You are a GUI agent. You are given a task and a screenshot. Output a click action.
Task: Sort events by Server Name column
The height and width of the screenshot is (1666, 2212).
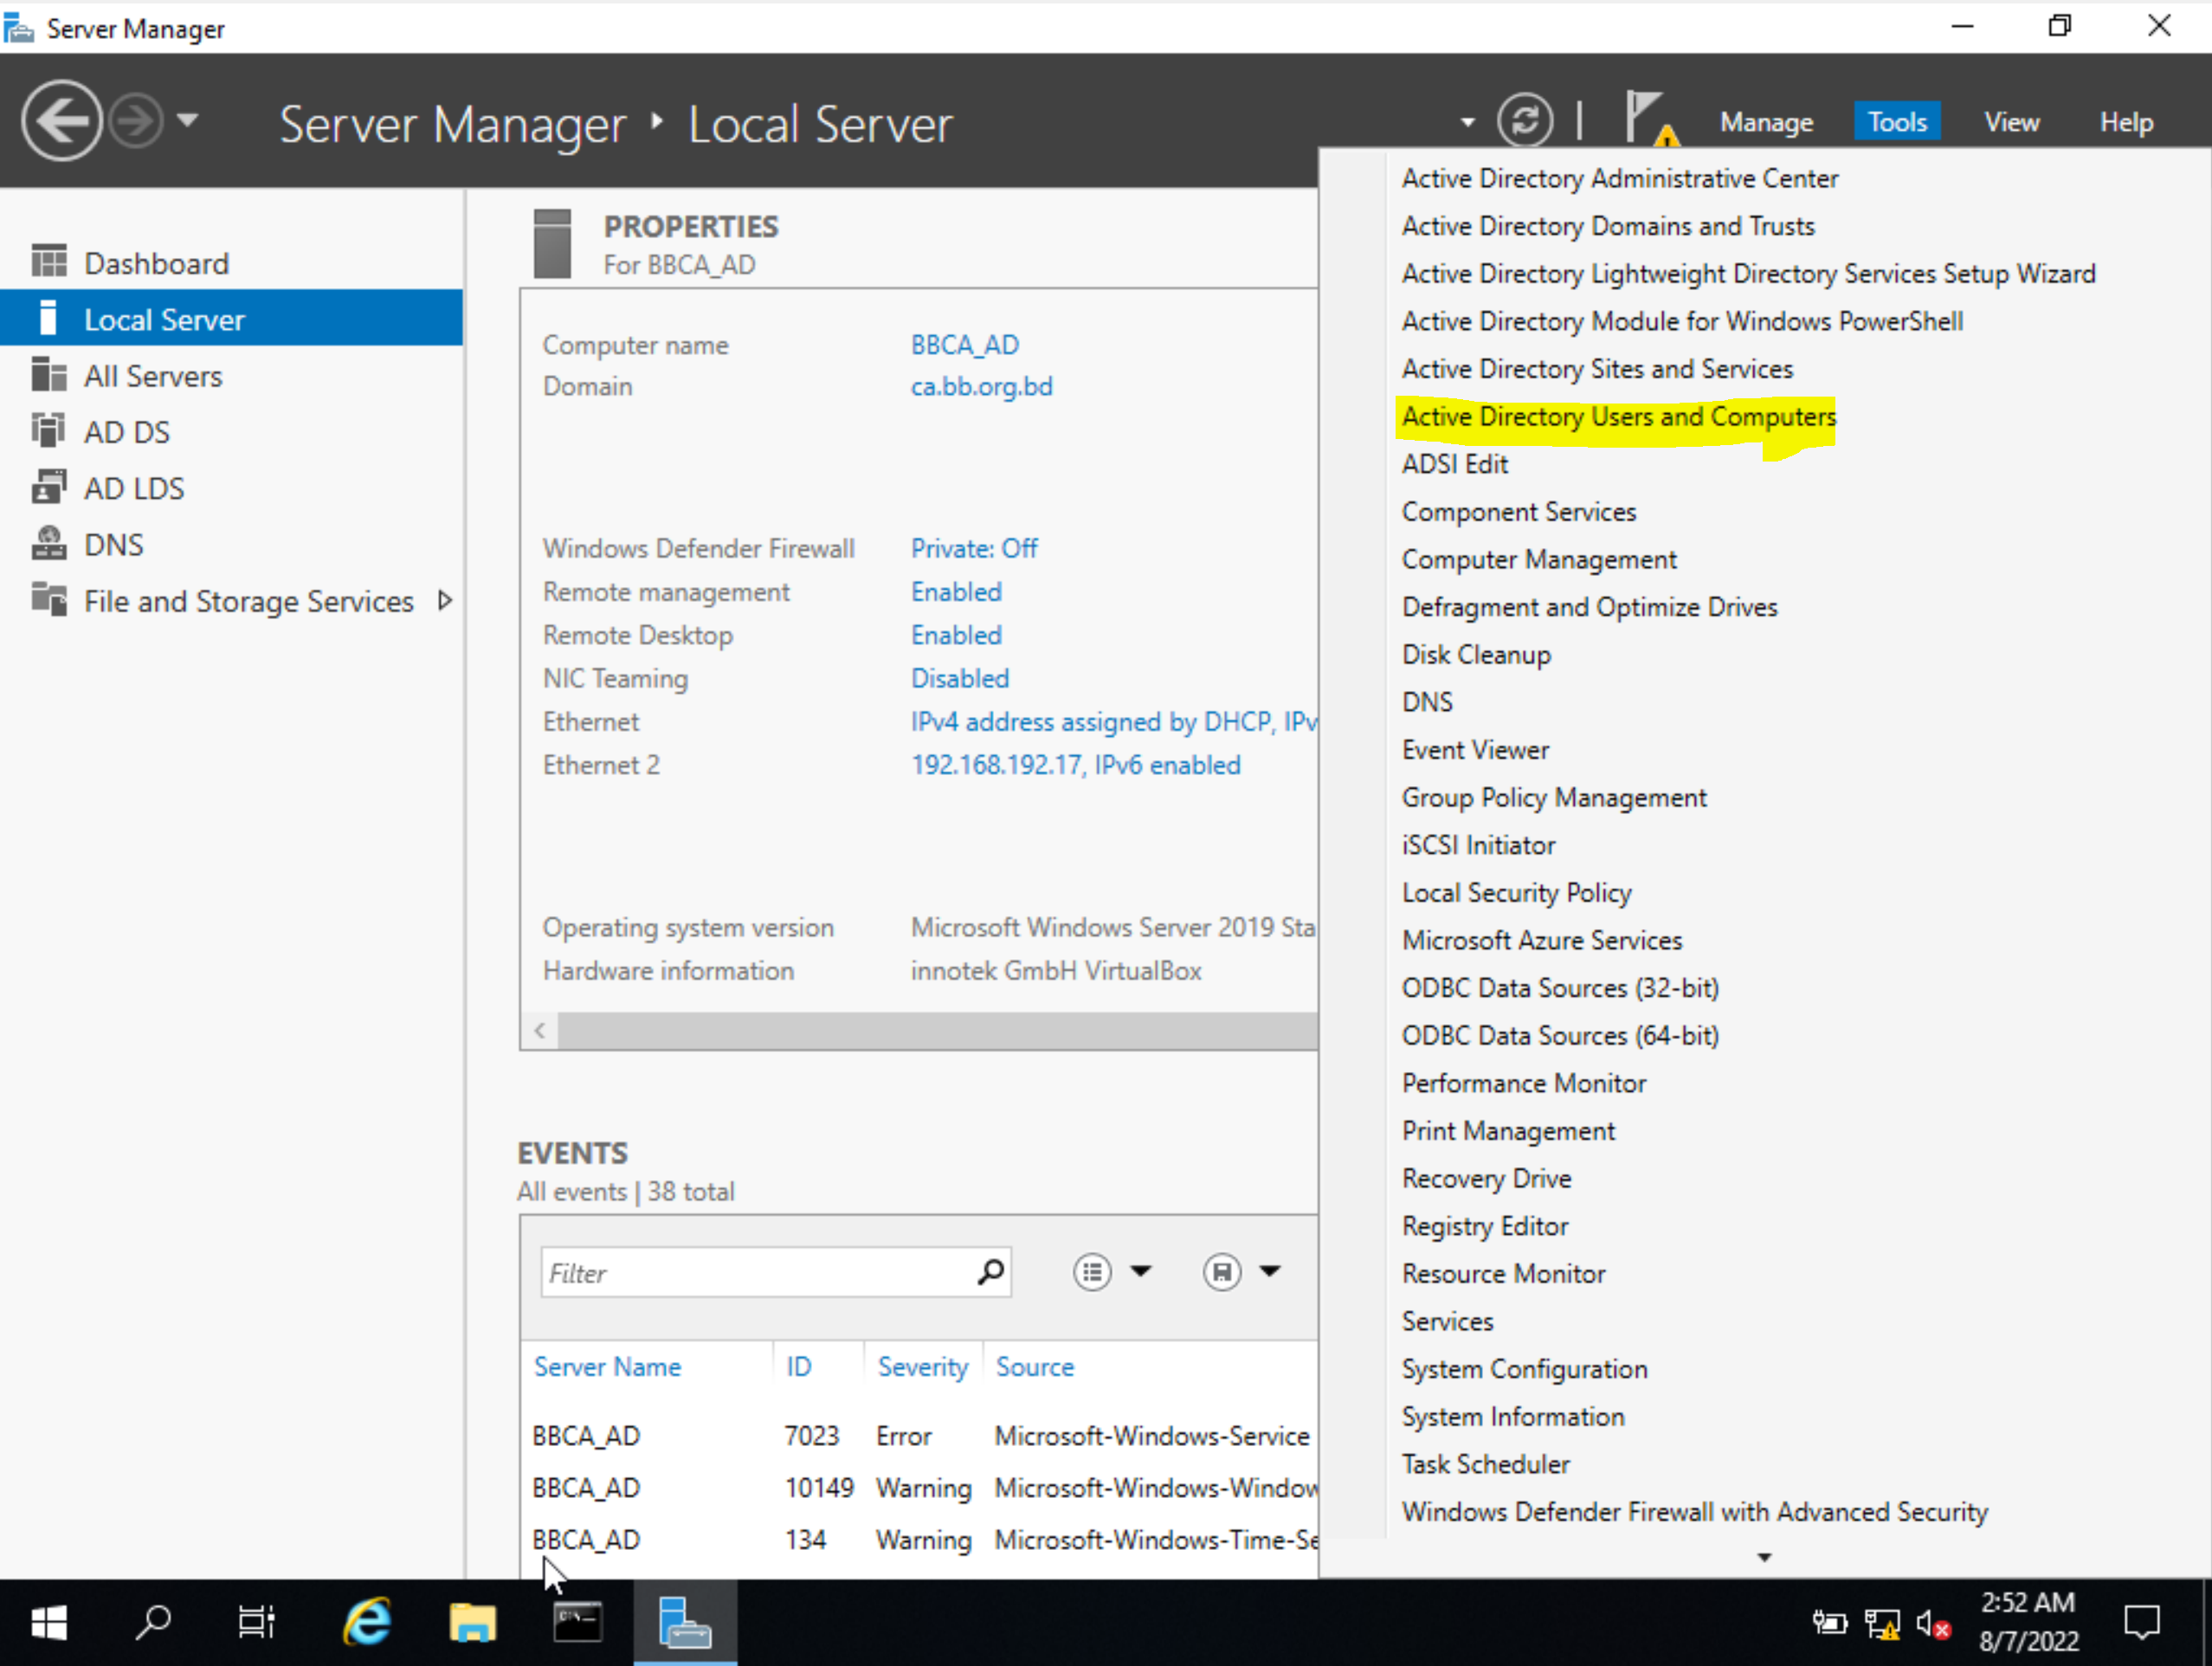click(x=607, y=1367)
